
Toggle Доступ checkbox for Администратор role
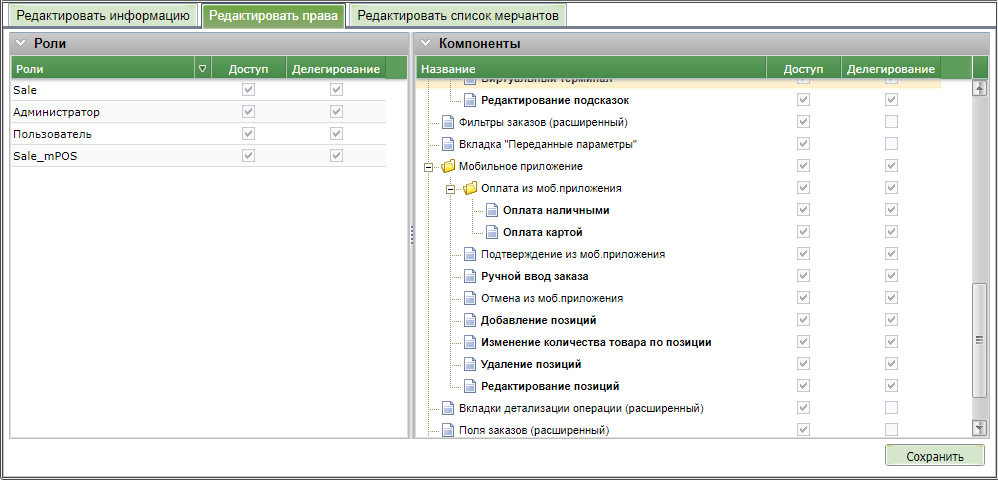[249, 112]
